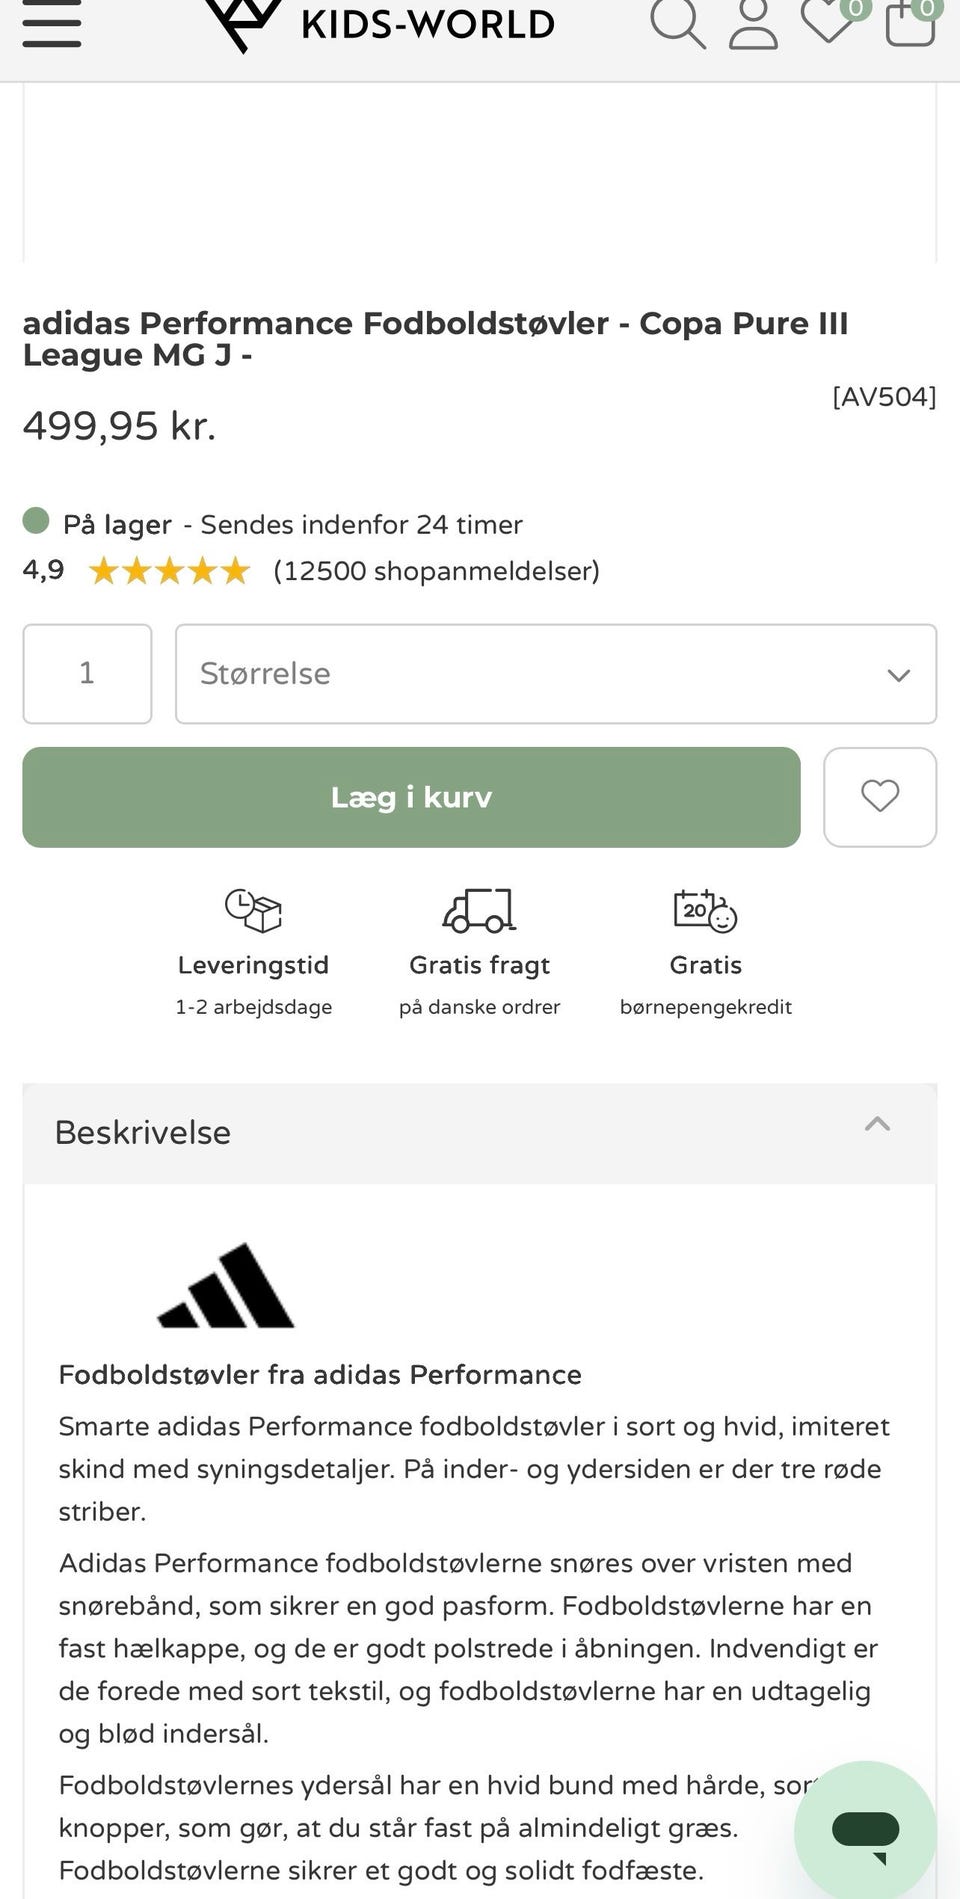Click the free shipping truck icon
Viewport: 960px width, 1899px height.
click(x=479, y=910)
